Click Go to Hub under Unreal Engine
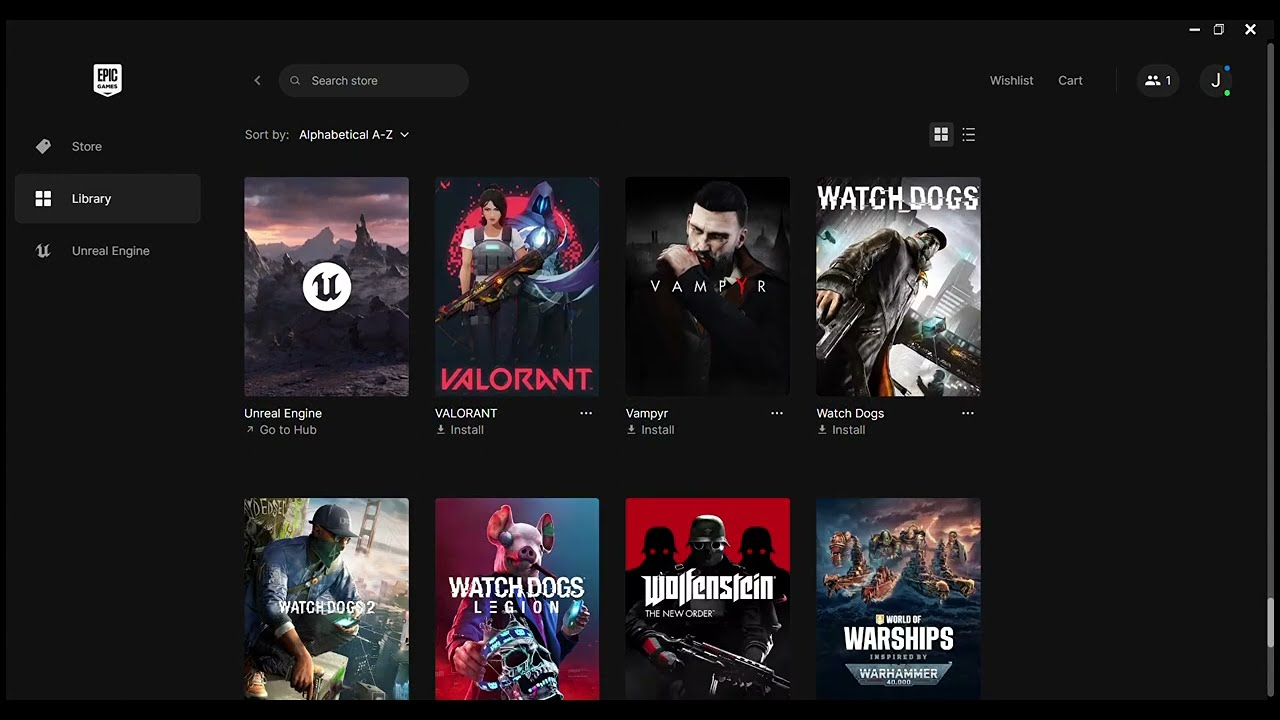 (x=288, y=430)
